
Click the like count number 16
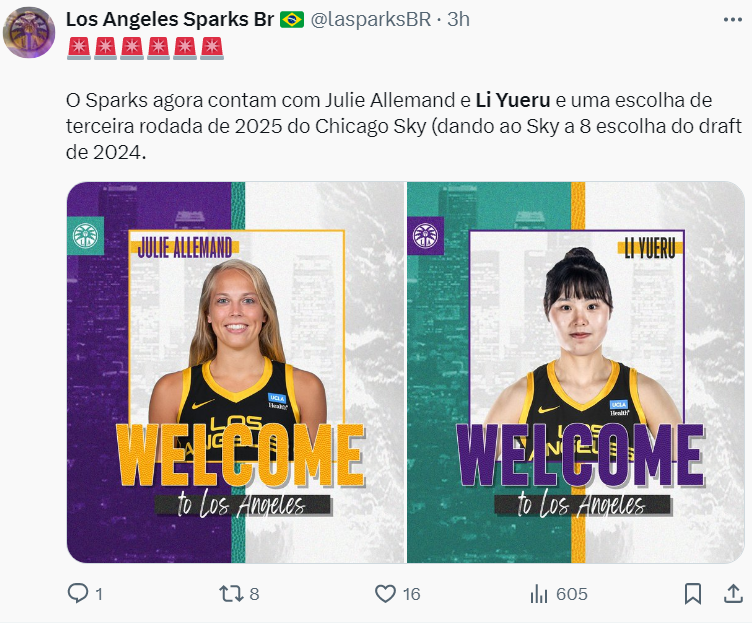click(x=411, y=594)
